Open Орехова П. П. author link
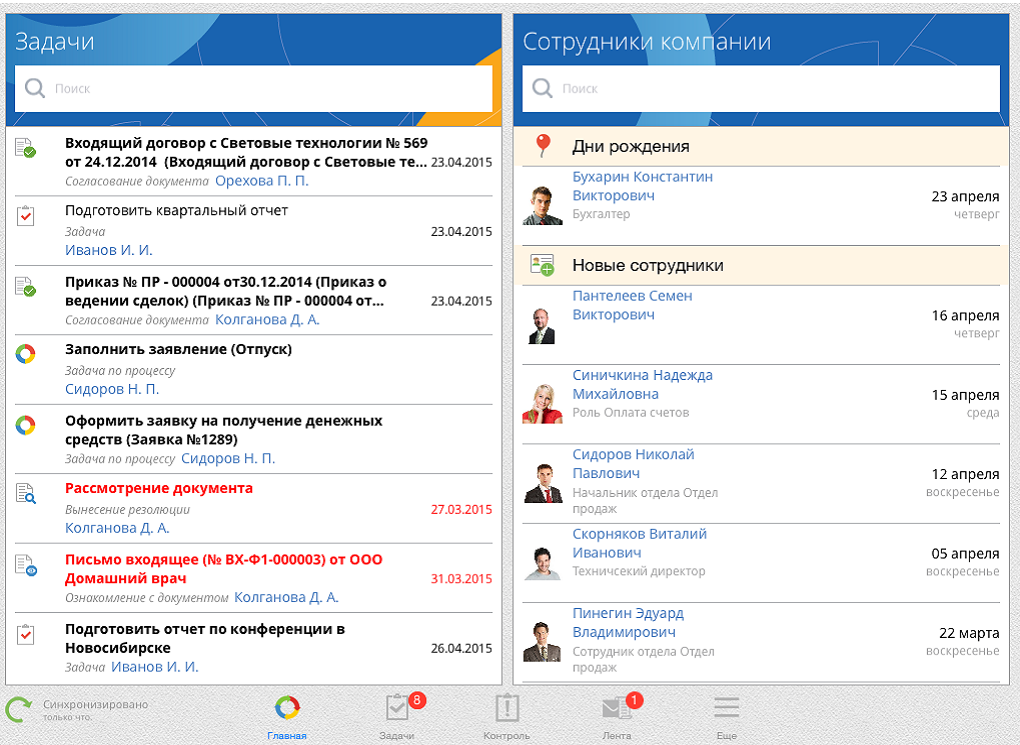The height and width of the screenshot is (745, 1020). pyautogui.click(x=262, y=181)
